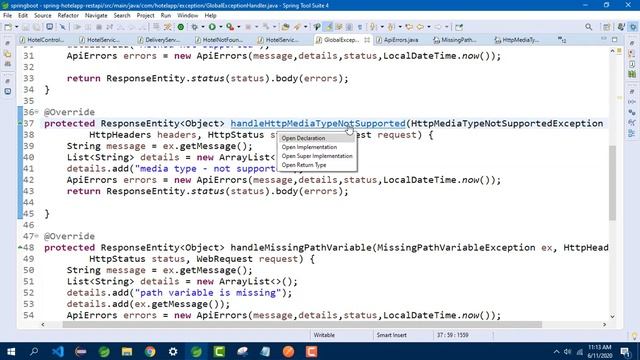
Task: Select the Spring perspective icon
Action: pos(633,27)
